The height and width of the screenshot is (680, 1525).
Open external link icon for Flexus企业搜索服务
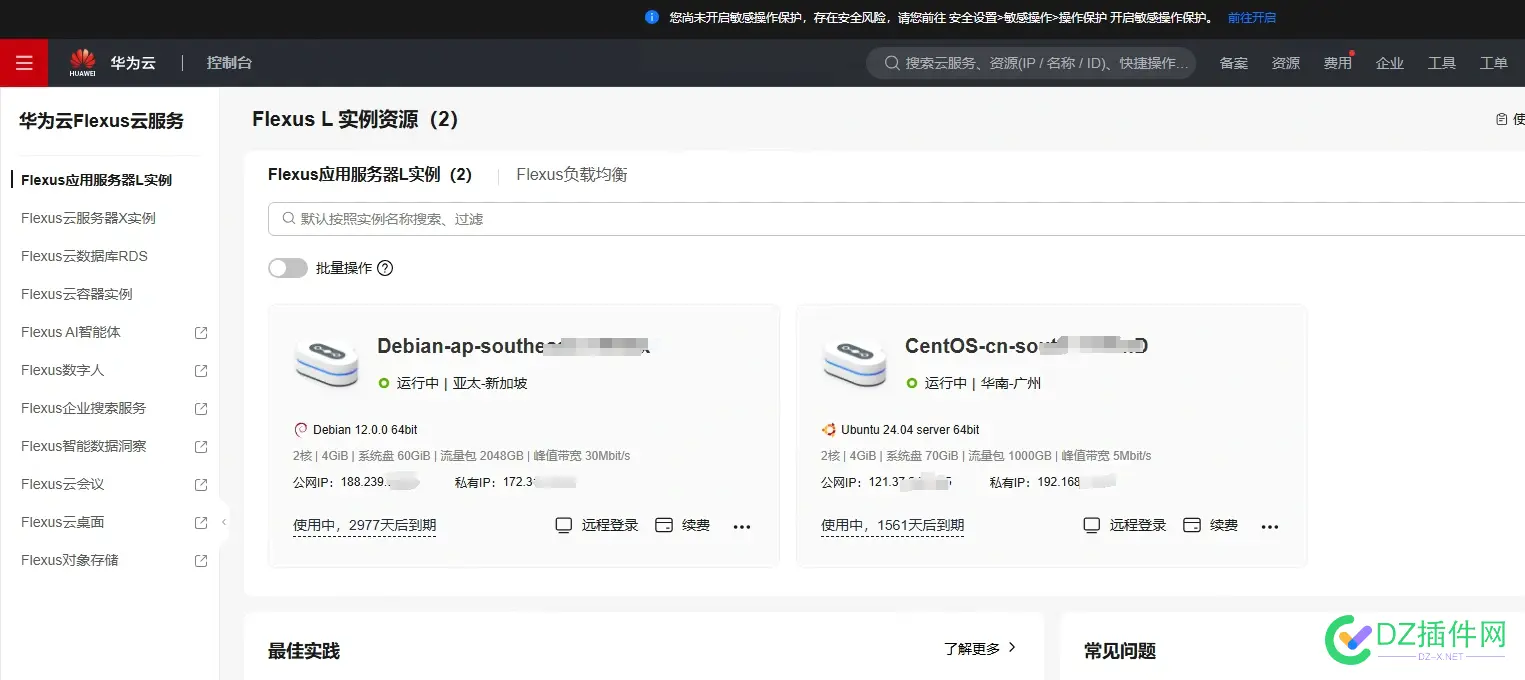pyautogui.click(x=201, y=408)
